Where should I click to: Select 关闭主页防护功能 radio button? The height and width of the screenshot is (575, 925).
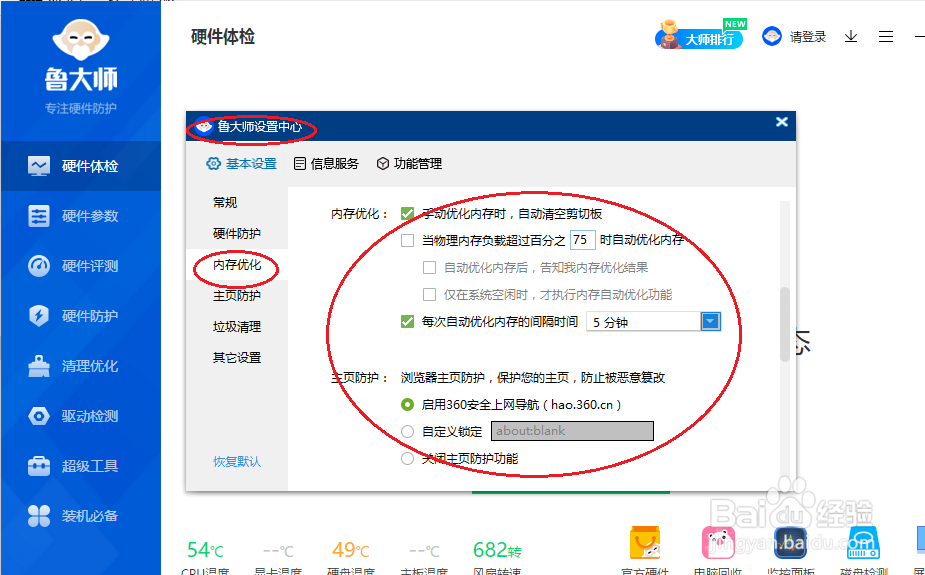coord(407,458)
